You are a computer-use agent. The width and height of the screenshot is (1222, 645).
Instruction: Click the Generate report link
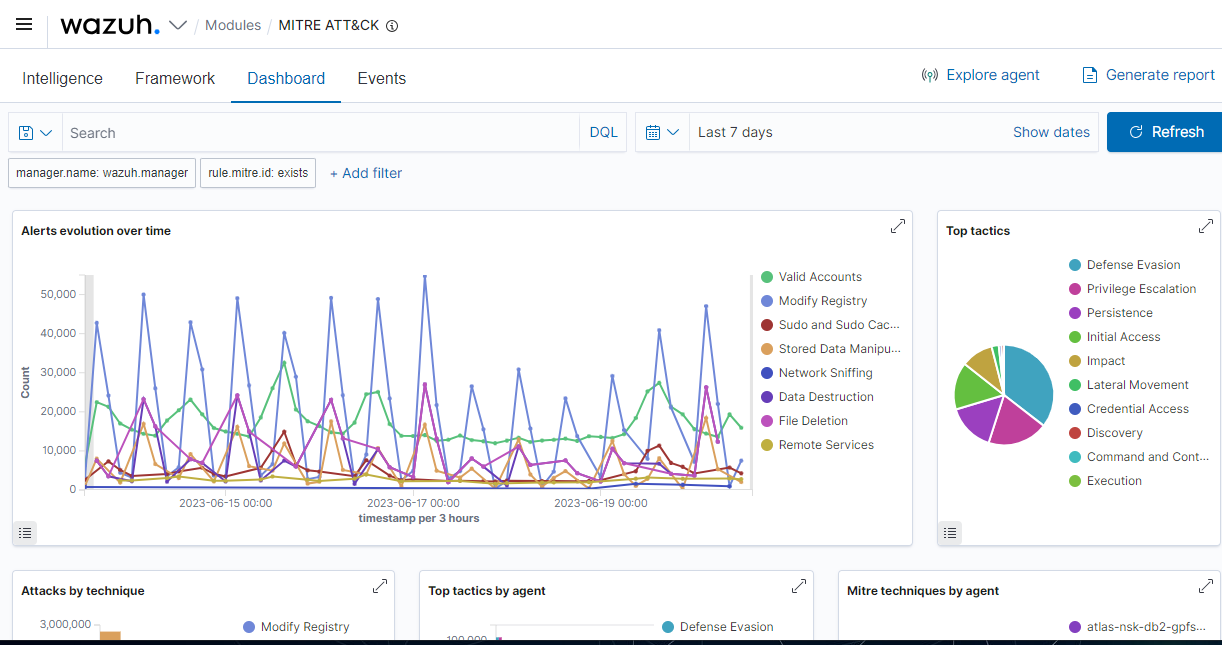[x=1149, y=75]
